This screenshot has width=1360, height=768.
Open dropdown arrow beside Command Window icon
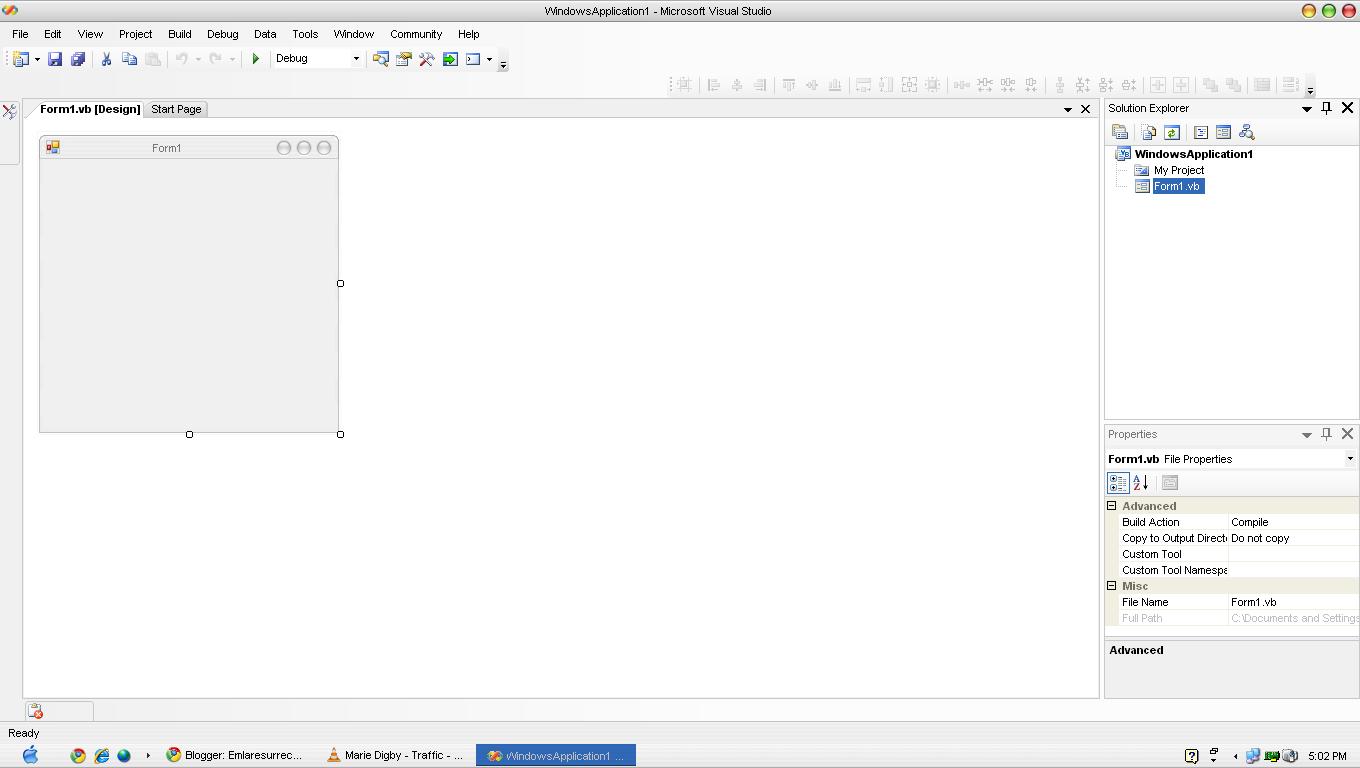[x=489, y=59]
